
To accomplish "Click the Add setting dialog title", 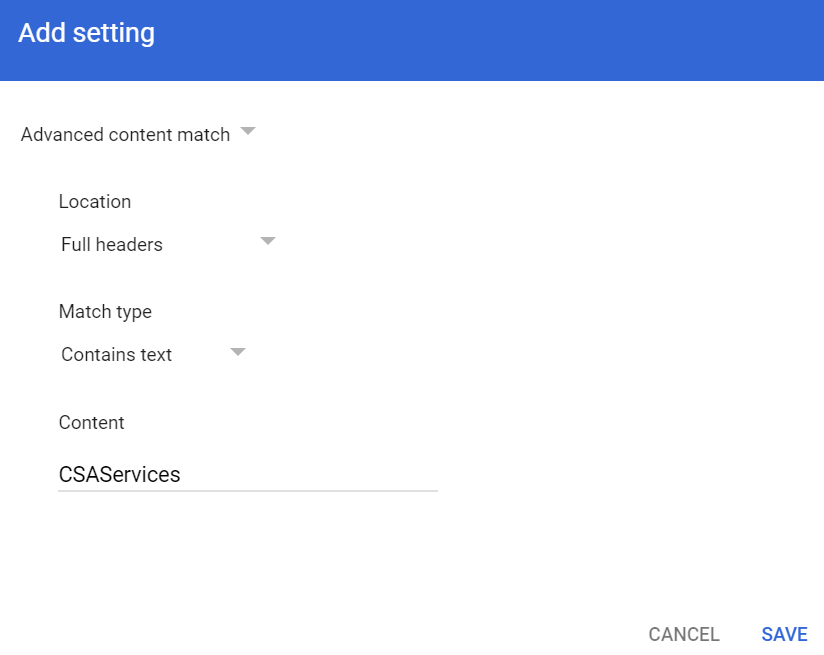I will point(86,32).
